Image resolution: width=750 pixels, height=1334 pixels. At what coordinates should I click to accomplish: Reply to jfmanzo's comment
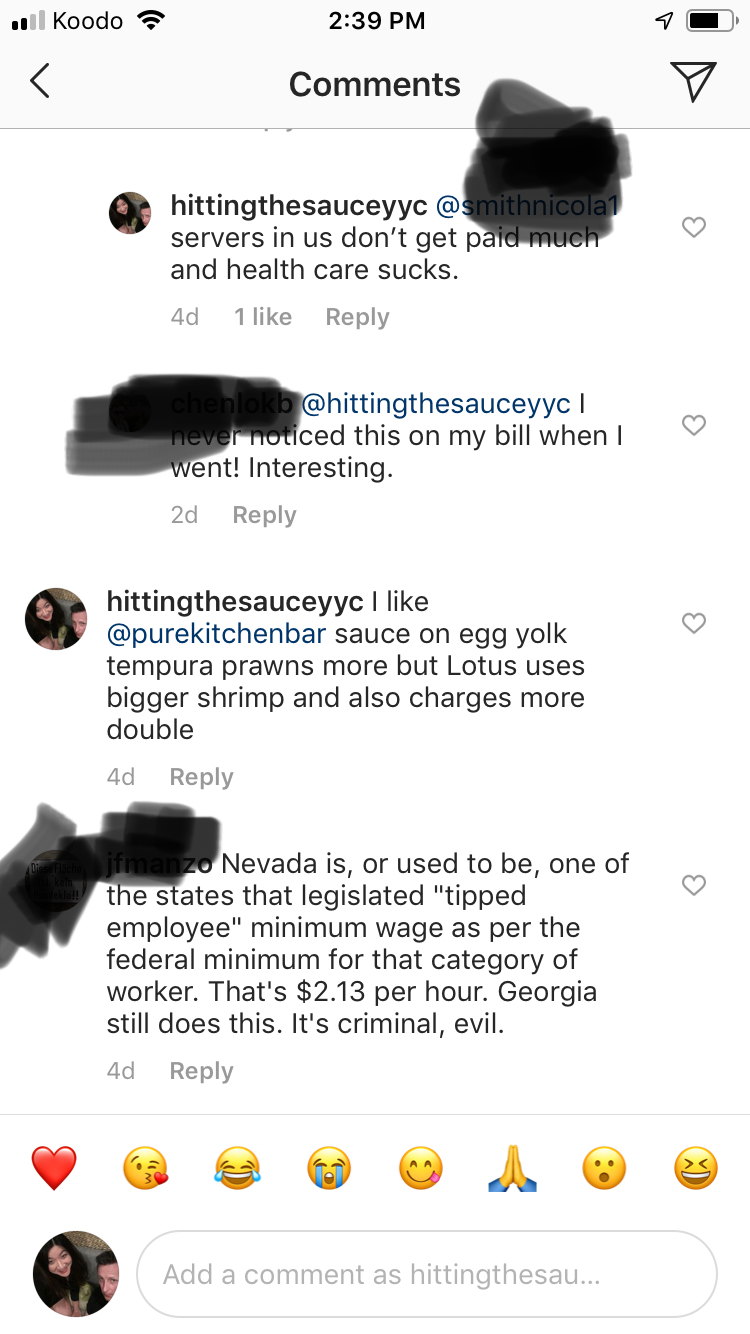tap(201, 1070)
